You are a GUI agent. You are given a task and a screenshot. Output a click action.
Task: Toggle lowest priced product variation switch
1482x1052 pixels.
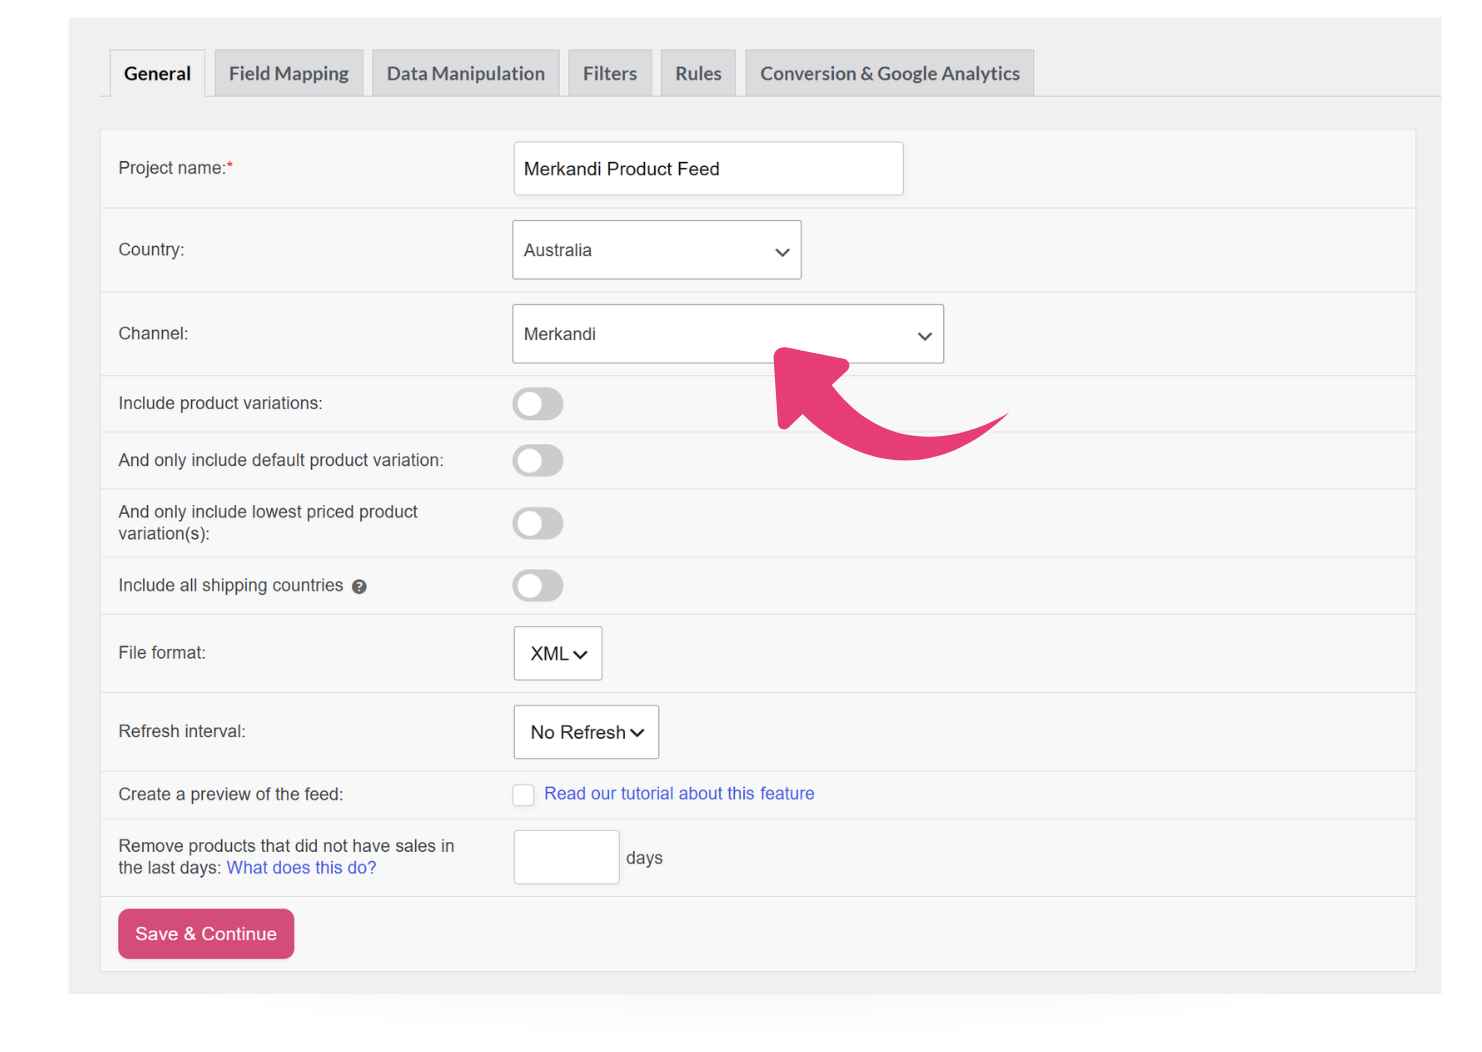(x=538, y=523)
